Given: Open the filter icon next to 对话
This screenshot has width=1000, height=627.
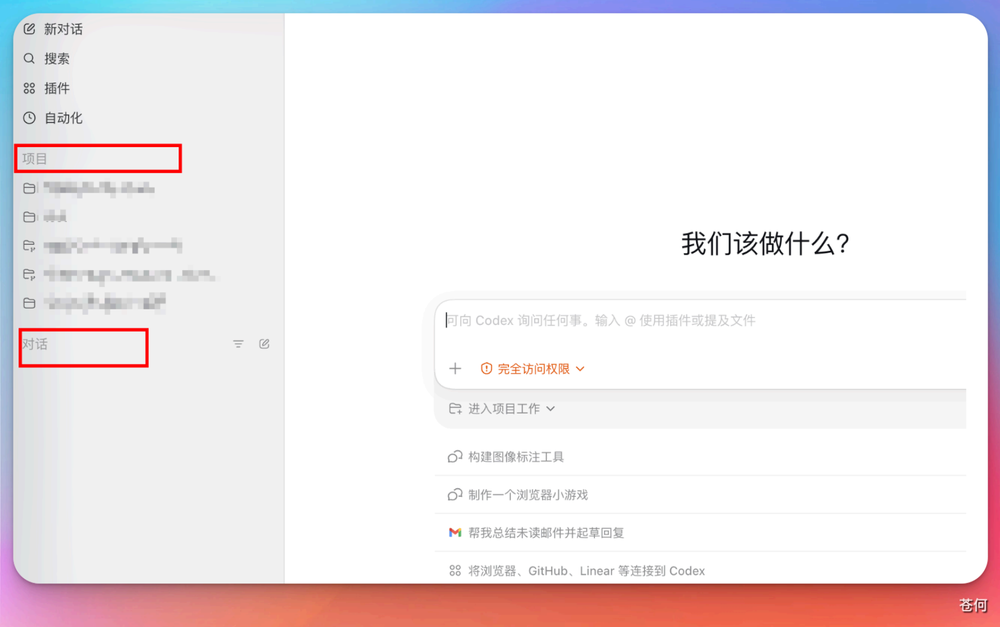Looking at the screenshot, I should pyautogui.click(x=238, y=344).
